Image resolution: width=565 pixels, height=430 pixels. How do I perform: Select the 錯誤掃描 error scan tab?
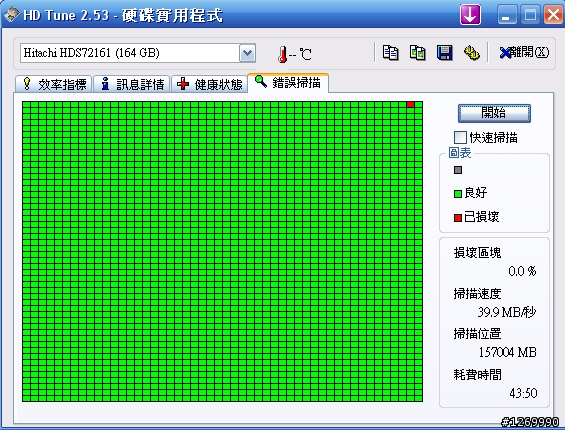click(x=288, y=83)
